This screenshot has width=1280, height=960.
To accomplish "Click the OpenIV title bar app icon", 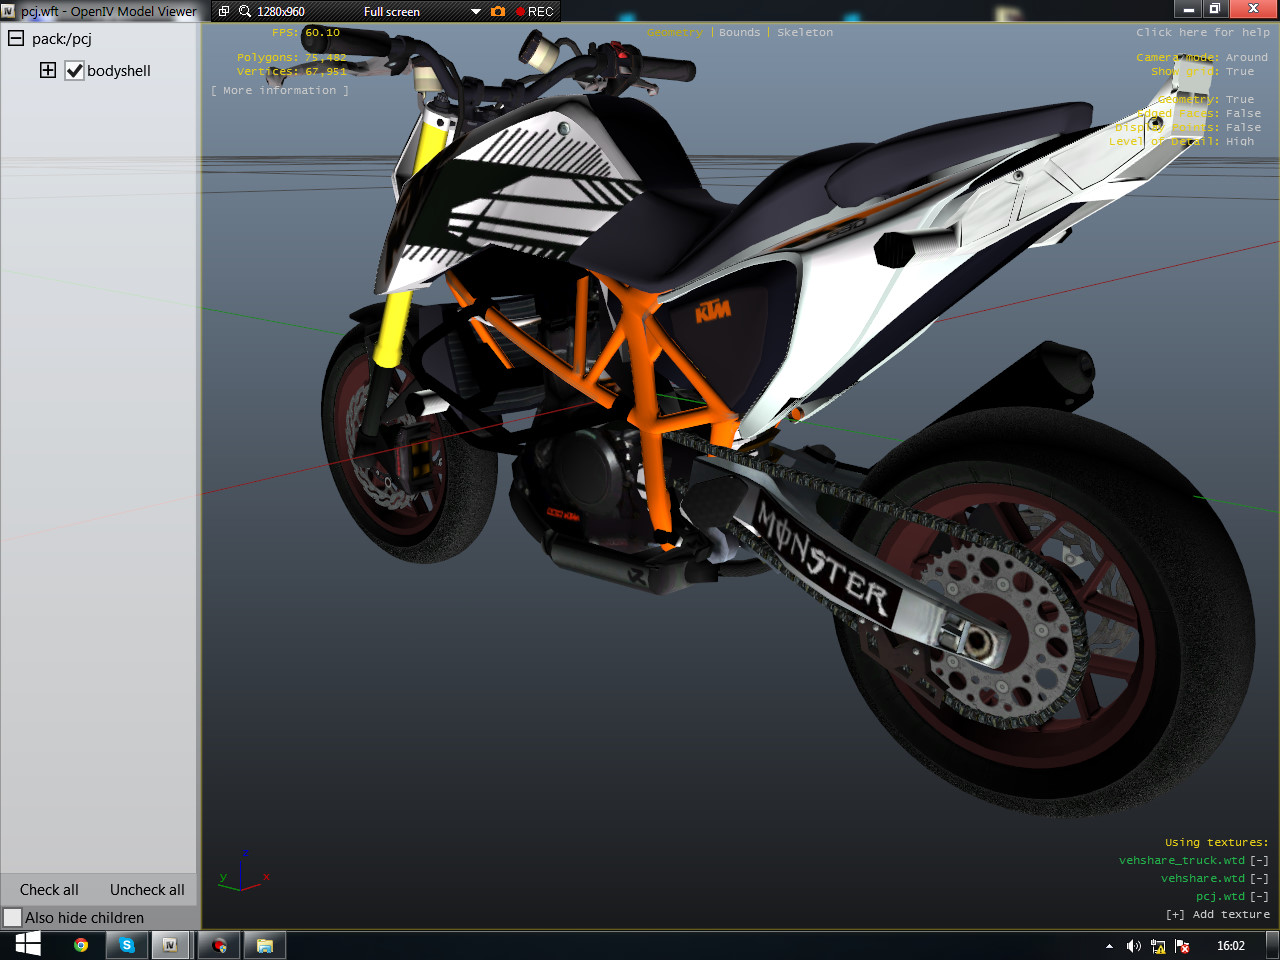I will (x=8, y=11).
